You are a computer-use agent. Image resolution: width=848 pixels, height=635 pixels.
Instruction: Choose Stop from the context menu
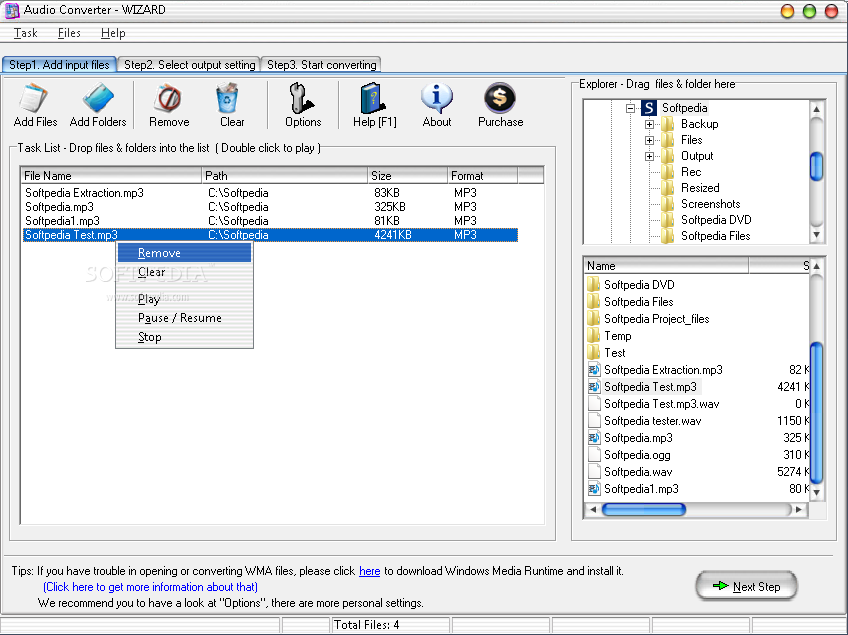(184, 337)
